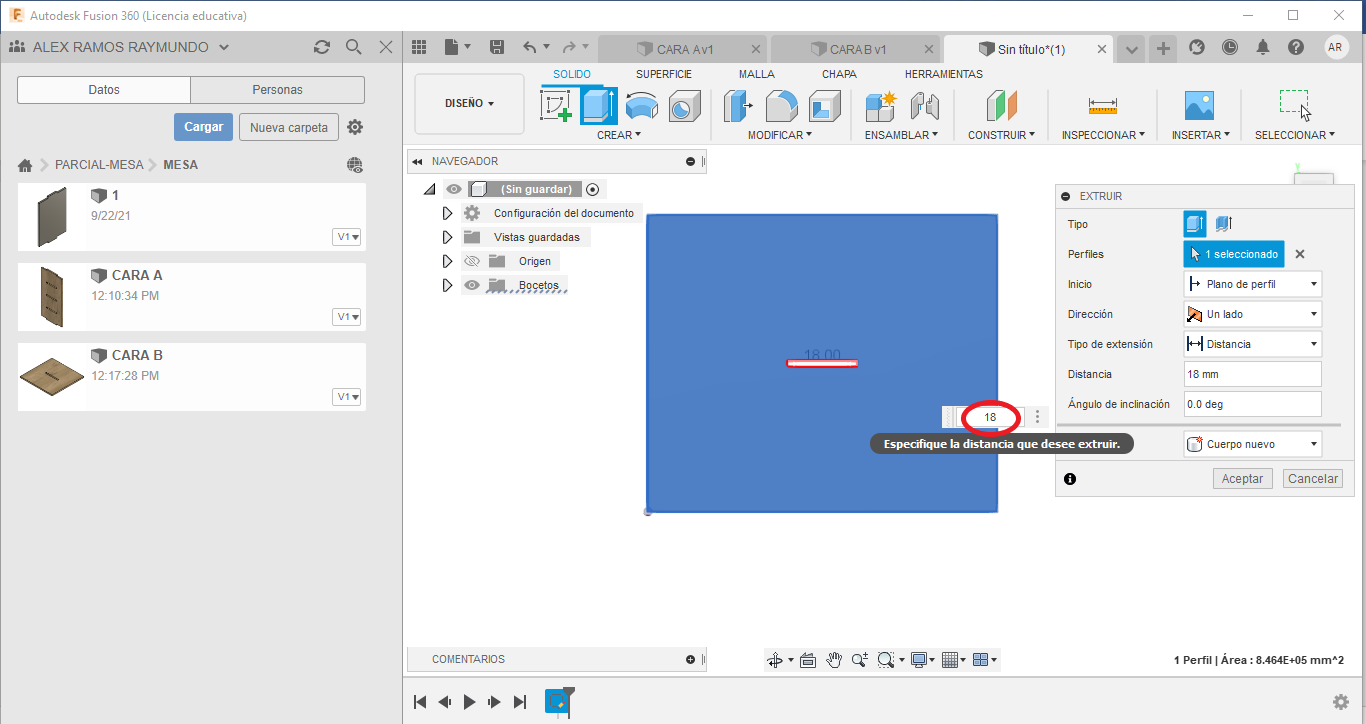Select the Joint tool icon
This screenshot has height=724, width=1366.
924,105
